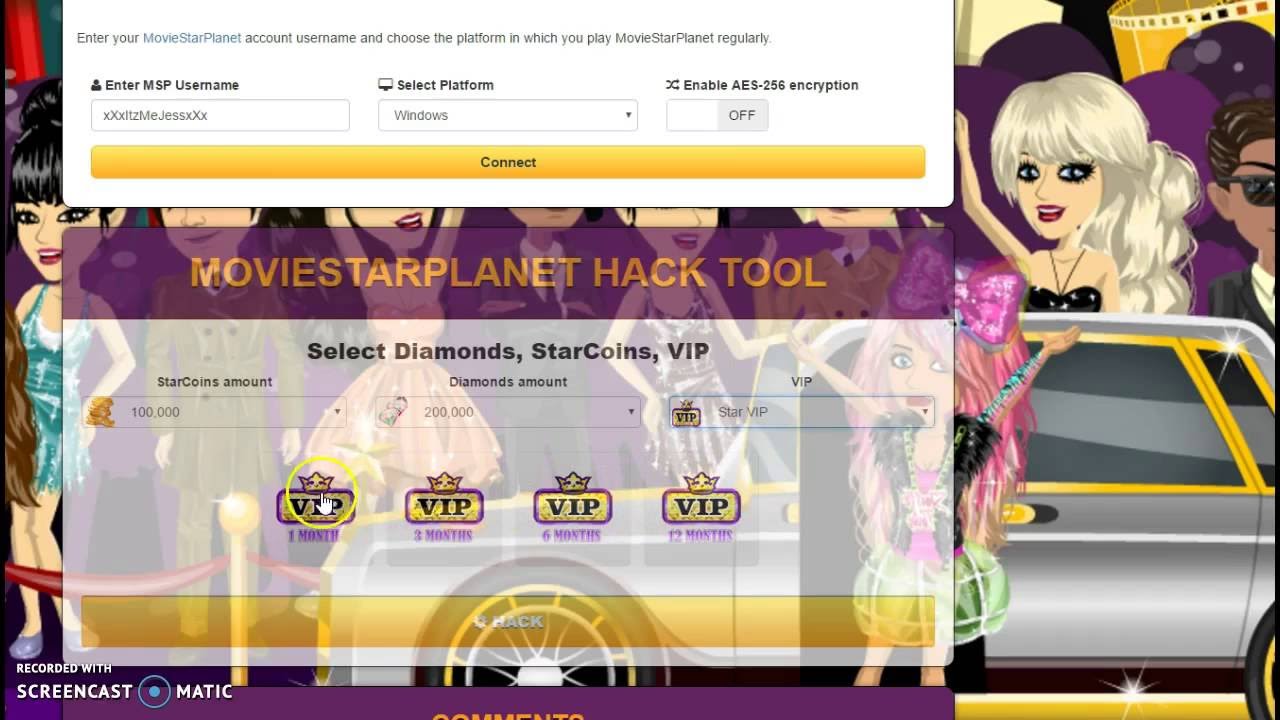Image resolution: width=1280 pixels, height=720 pixels.
Task: Click the StarCoins gold coins icon
Action: (100, 412)
